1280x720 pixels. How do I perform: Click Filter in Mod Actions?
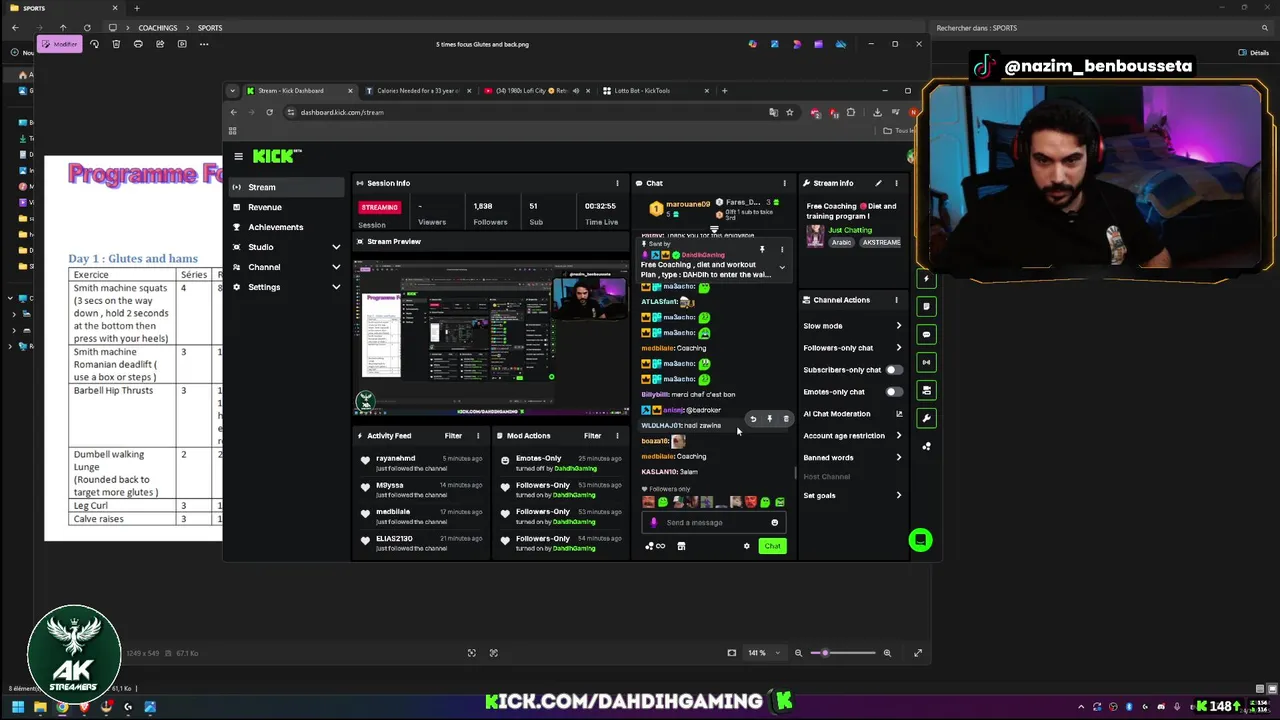592,436
